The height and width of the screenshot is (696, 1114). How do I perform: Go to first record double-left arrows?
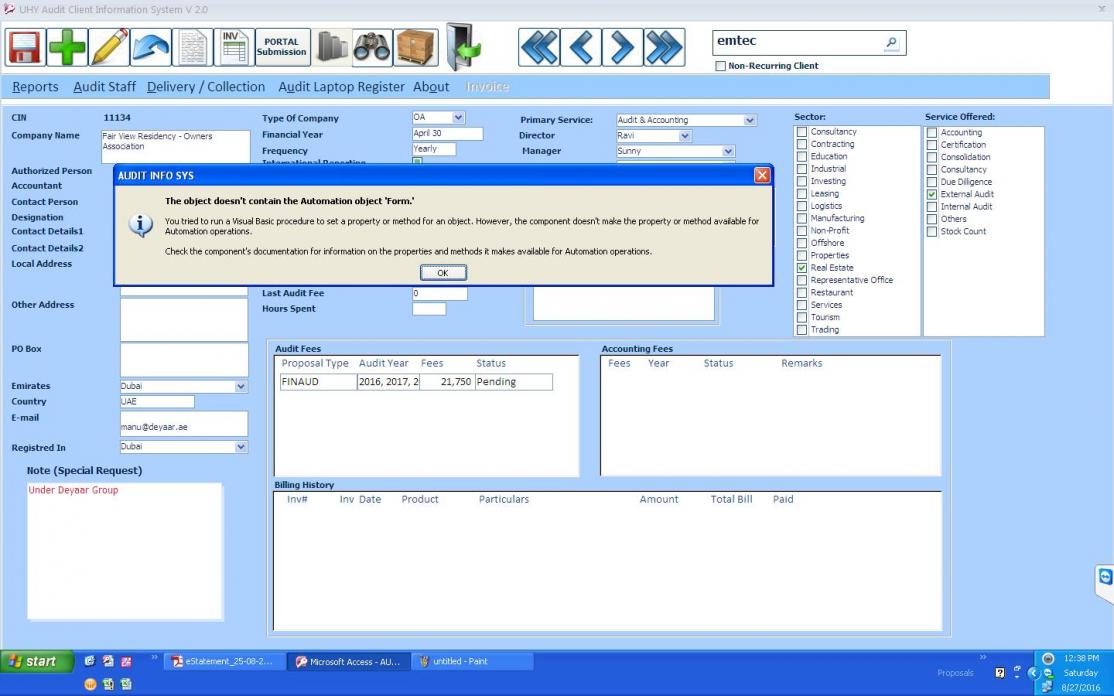coord(539,48)
